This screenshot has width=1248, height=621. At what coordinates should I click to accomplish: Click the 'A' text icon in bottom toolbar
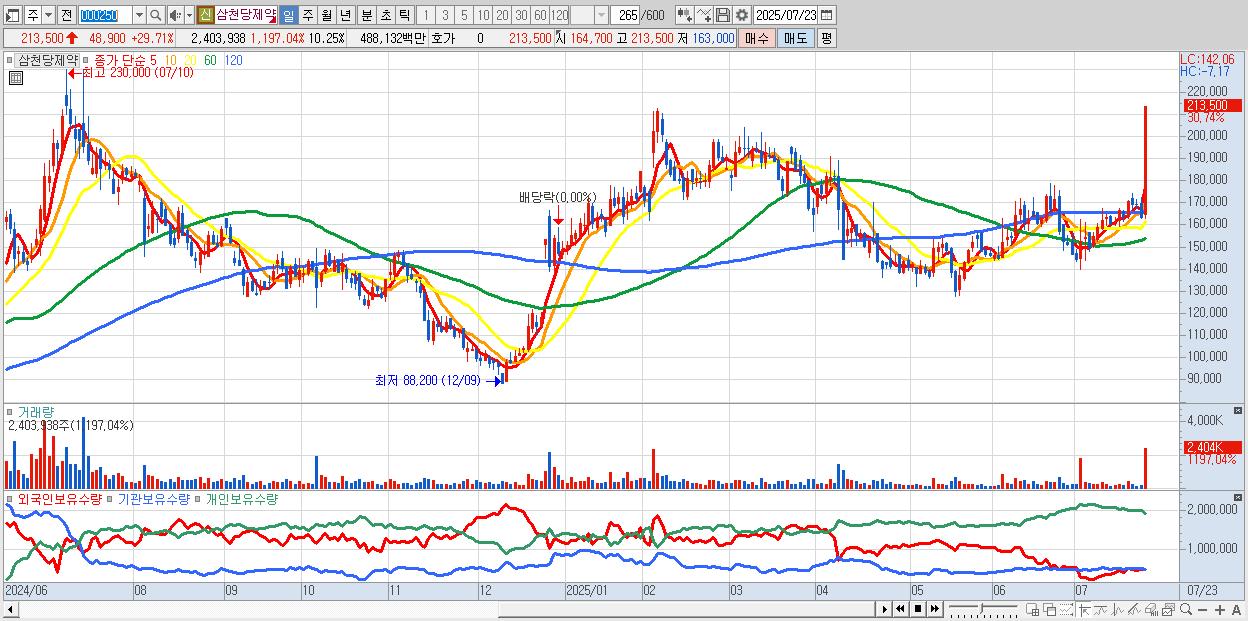[1236, 610]
